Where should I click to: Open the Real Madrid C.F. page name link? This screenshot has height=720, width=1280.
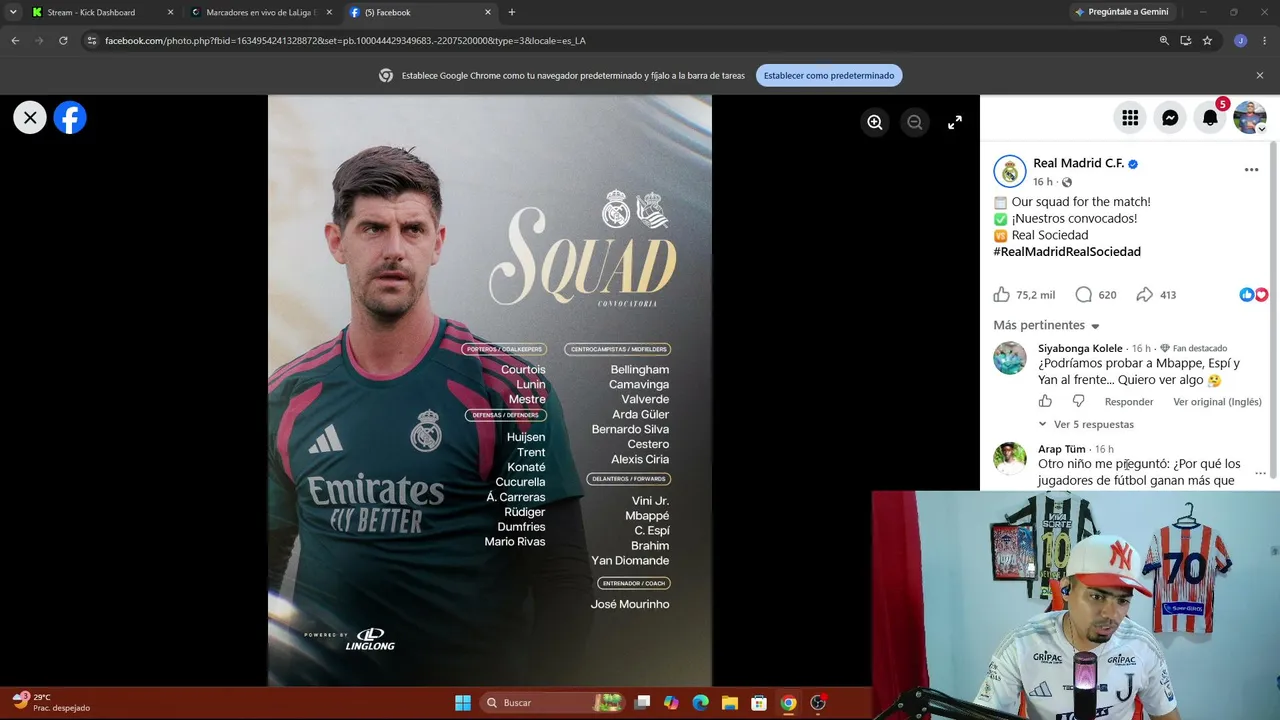point(1078,163)
